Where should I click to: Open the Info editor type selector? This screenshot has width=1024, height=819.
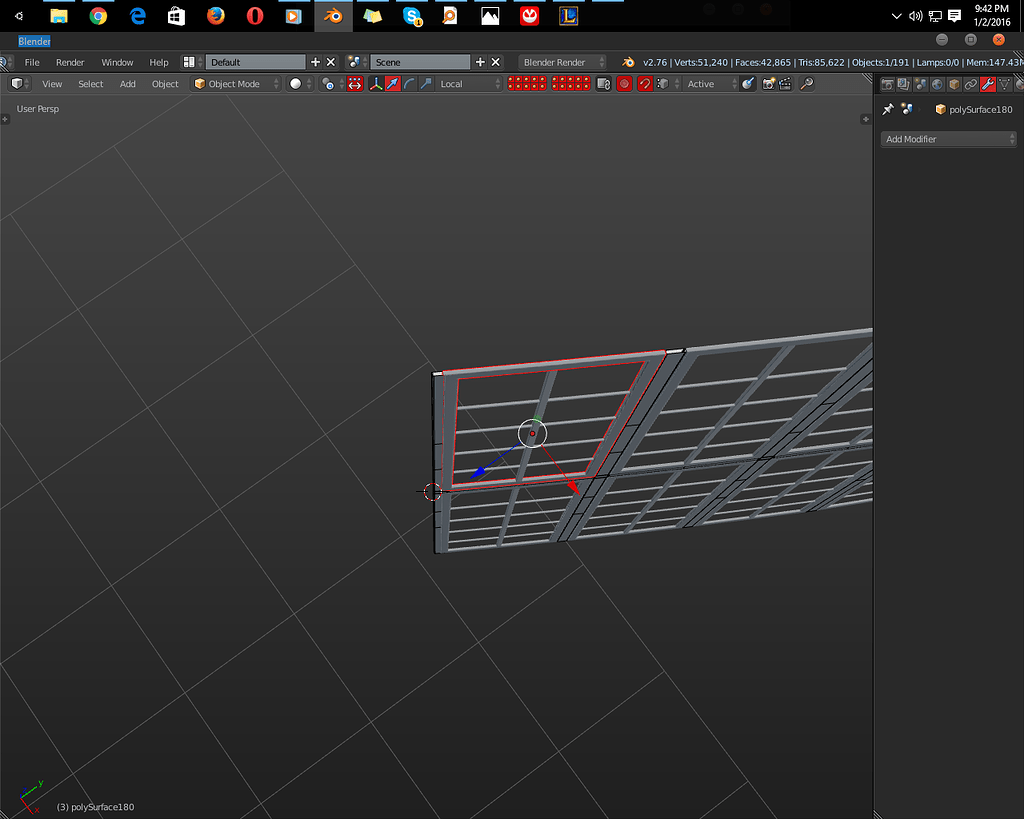pyautogui.click(x=5, y=62)
